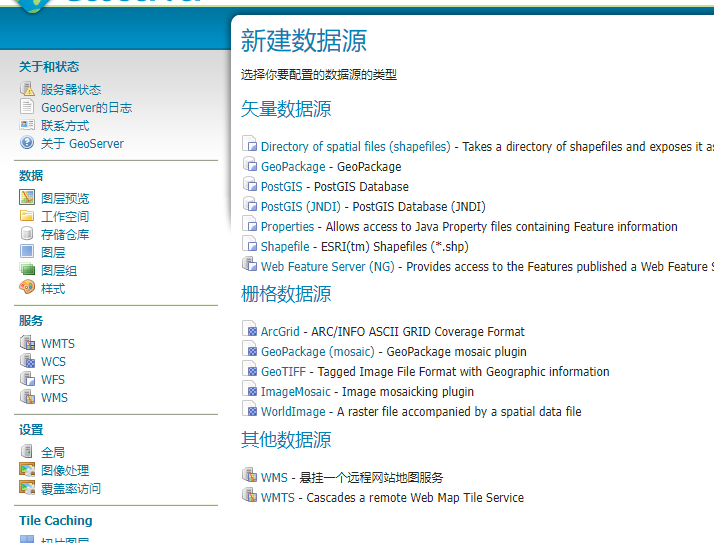Open the 样式 page
The image size is (714, 543).
pos(53,288)
